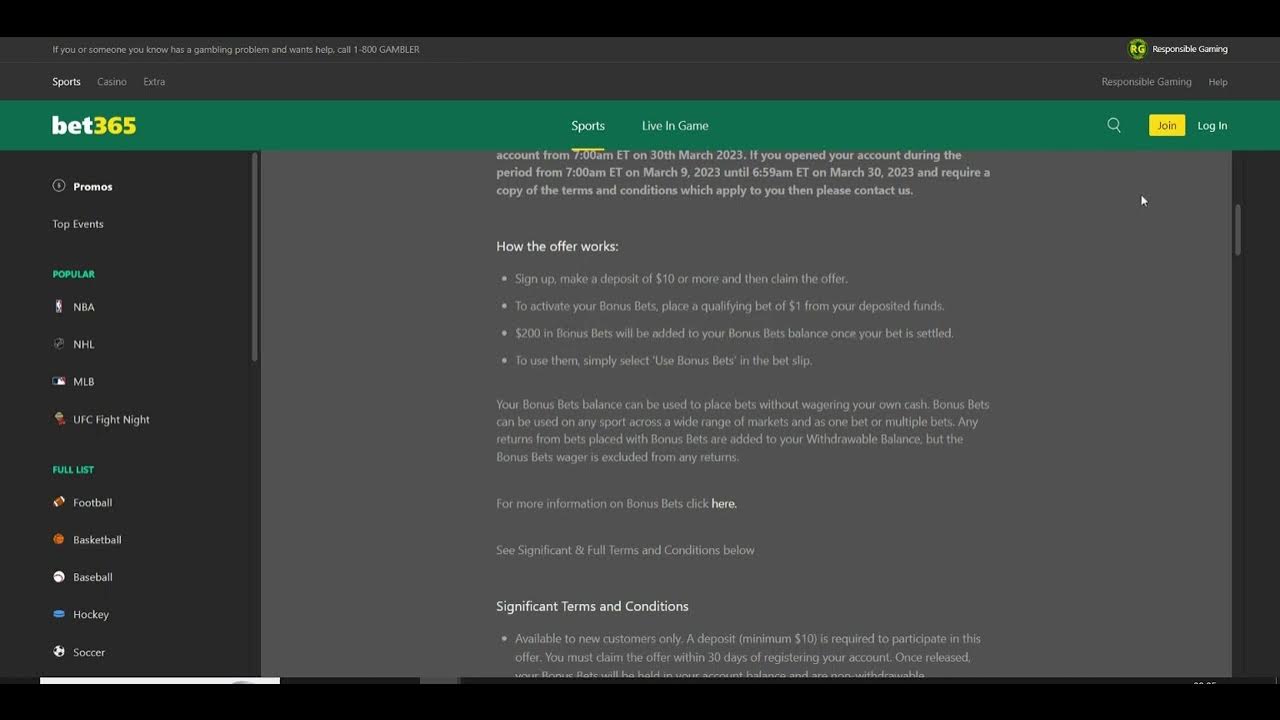Open the search magnifier icon
The height and width of the screenshot is (720, 1280).
pos(1114,125)
